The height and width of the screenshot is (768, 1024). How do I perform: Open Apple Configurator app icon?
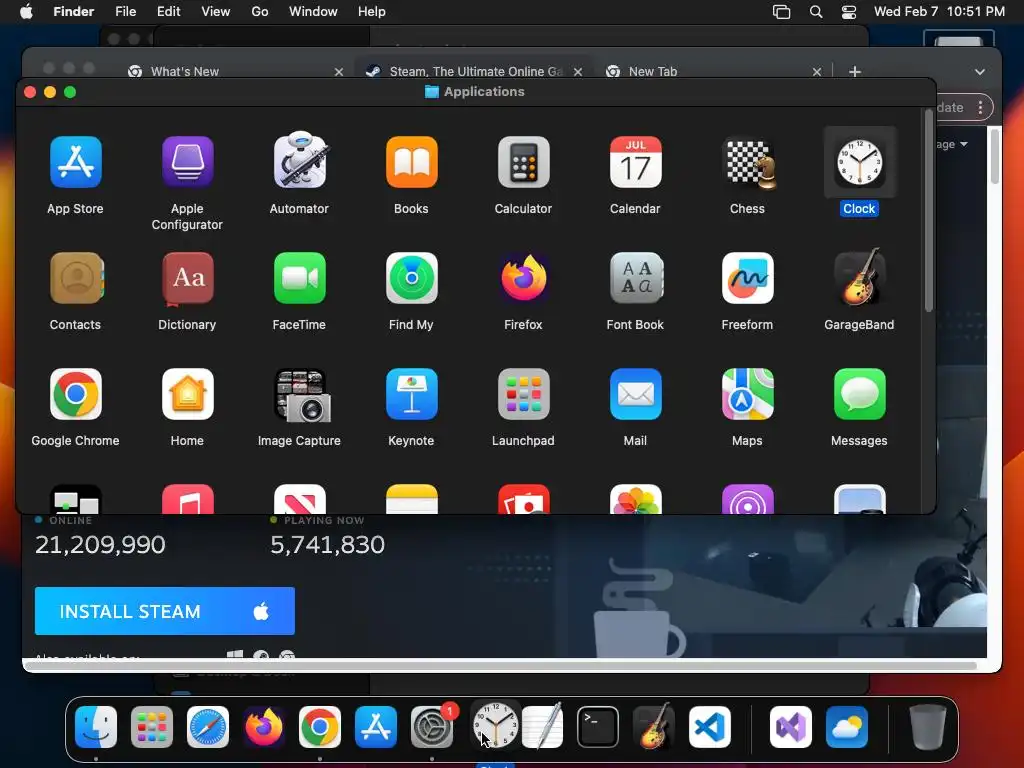point(187,162)
